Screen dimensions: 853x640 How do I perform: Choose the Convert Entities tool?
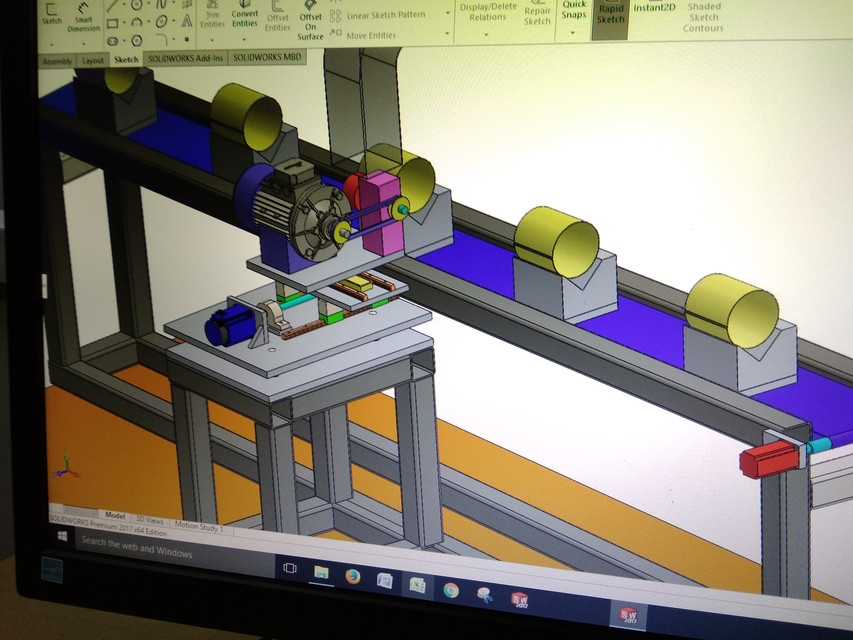245,15
